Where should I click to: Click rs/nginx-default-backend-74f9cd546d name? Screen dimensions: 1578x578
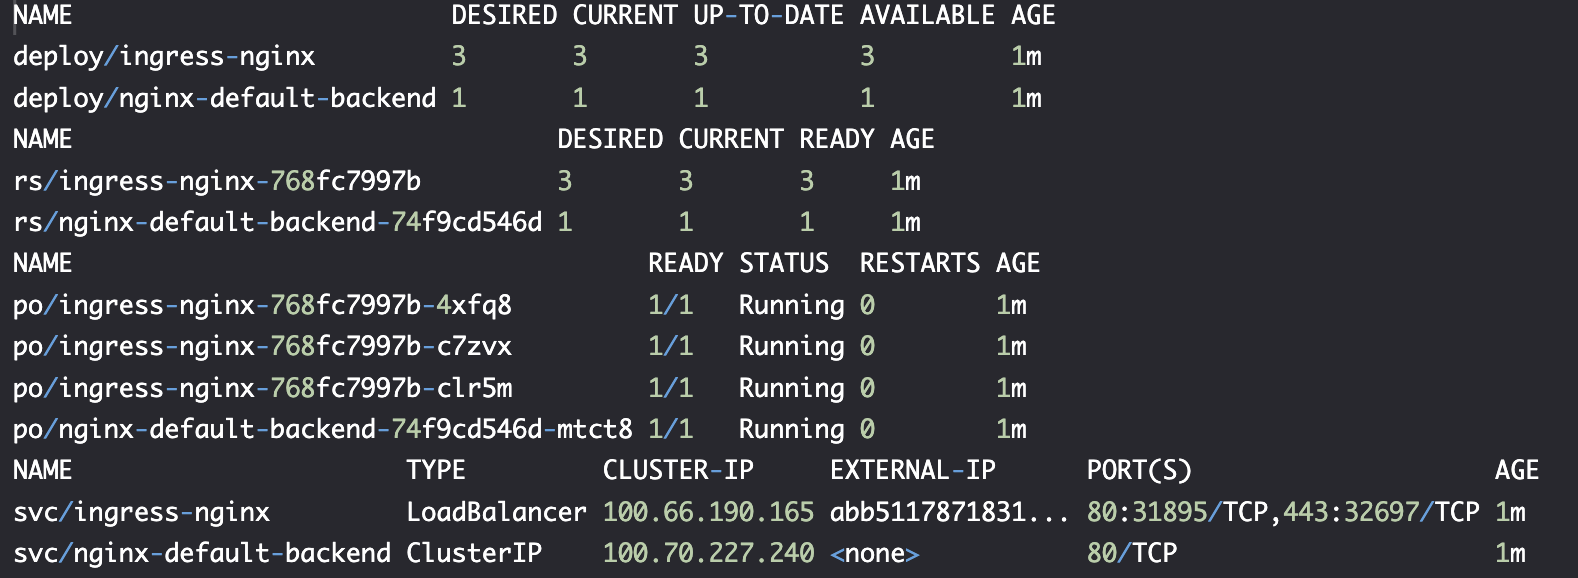click(278, 222)
